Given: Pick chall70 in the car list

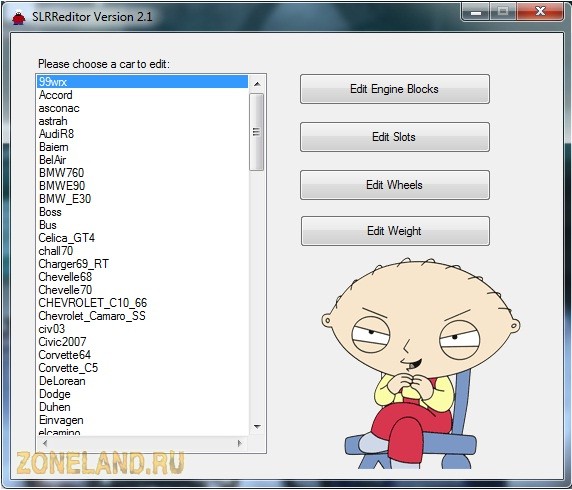Looking at the screenshot, I should (142, 251).
